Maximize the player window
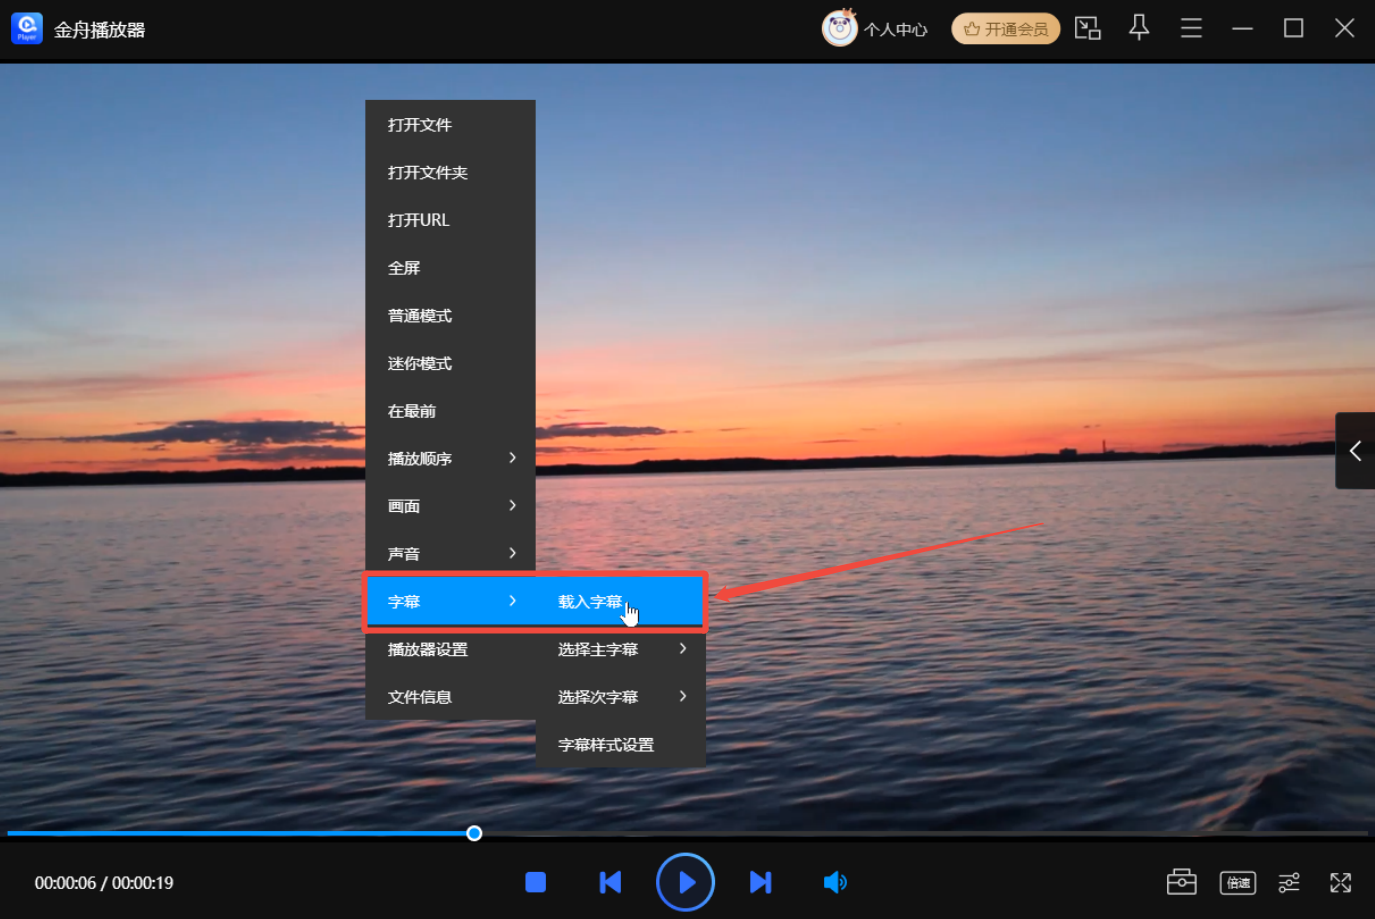This screenshot has height=919, width=1375. [1293, 28]
